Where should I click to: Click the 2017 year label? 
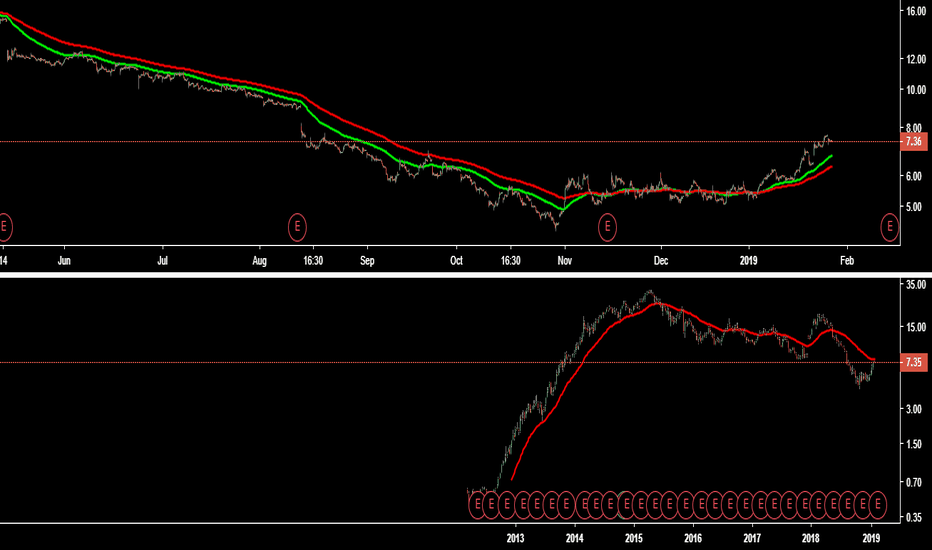coord(752,538)
